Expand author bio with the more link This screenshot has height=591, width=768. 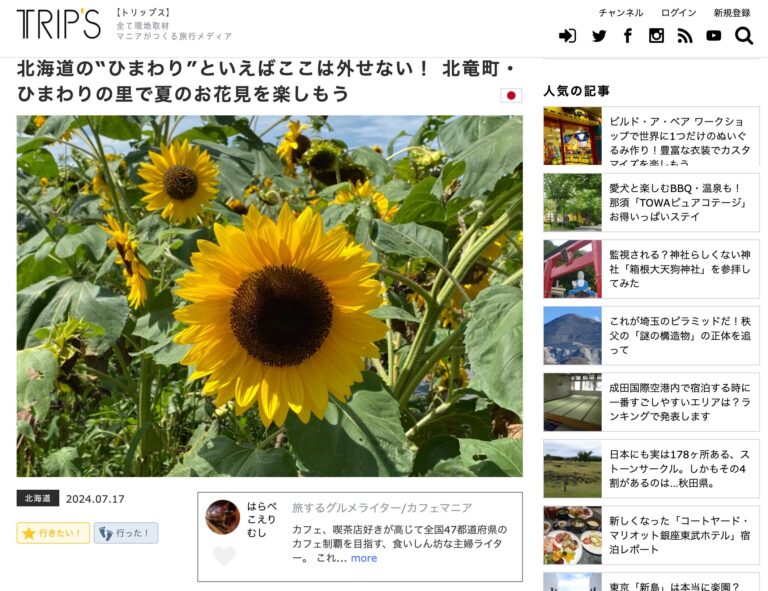coord(364,558)
